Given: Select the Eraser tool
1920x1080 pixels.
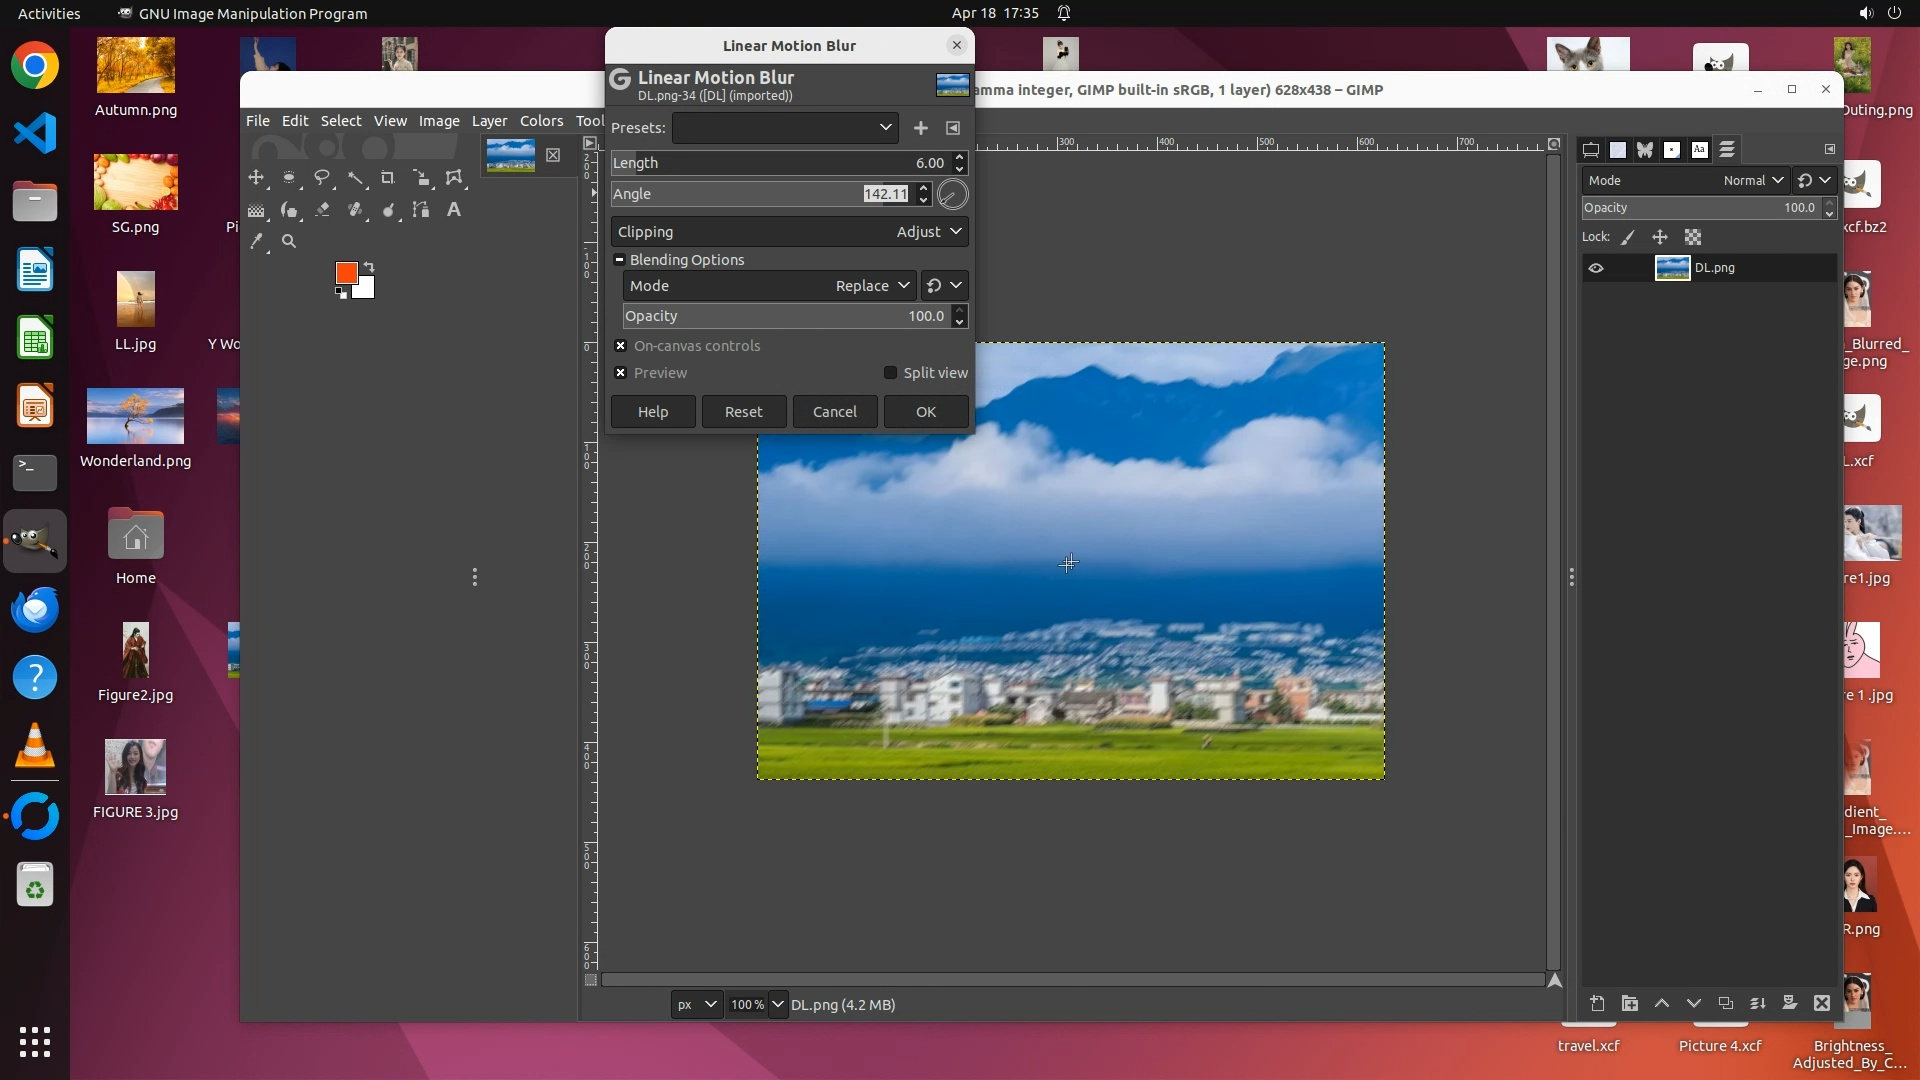Looking at the screenshot, I should (x=322, y=210).
